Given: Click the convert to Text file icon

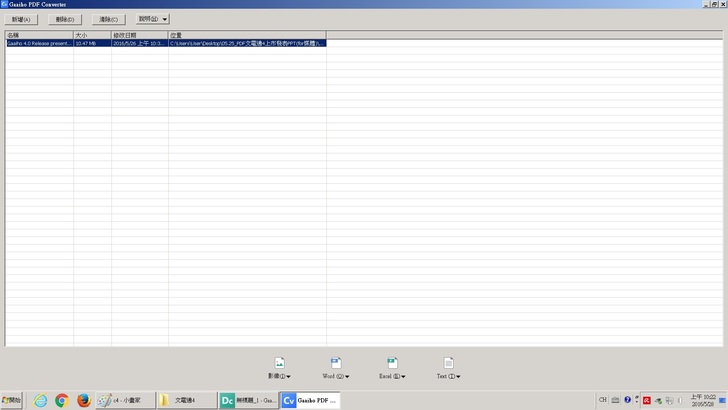Looking at the screenshot, I should click(x=448, y=363).
